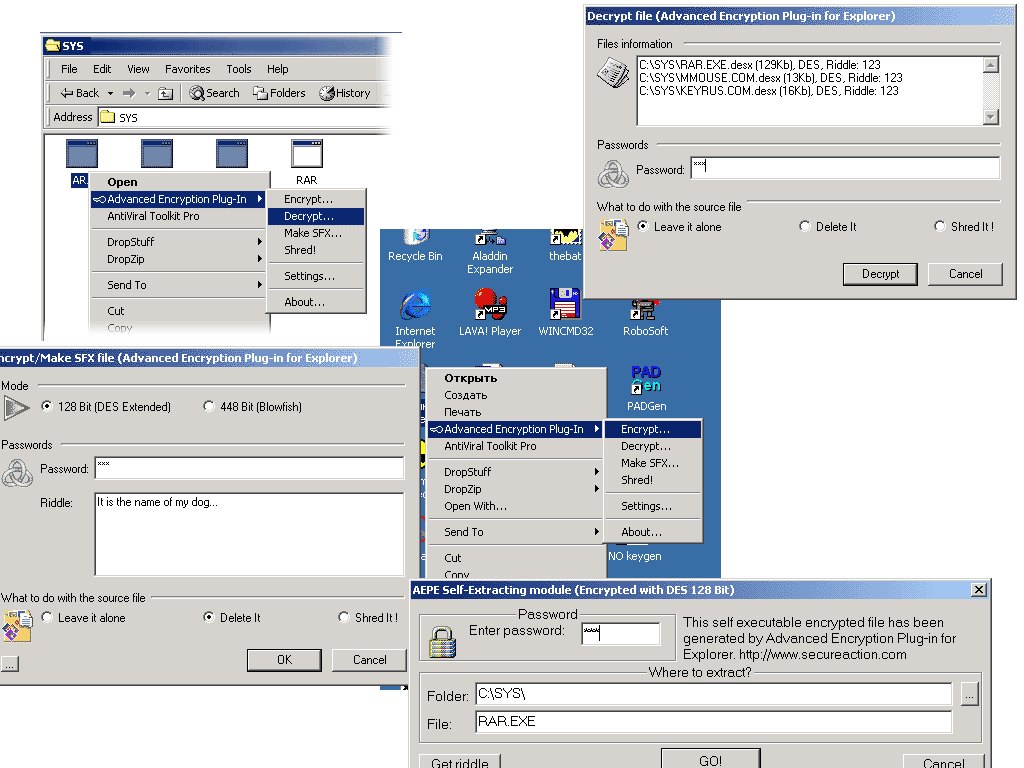Click the Search toolbar button in Explorer
Viewport: 1024px width, 768px height.
click(x=213, y=92)
